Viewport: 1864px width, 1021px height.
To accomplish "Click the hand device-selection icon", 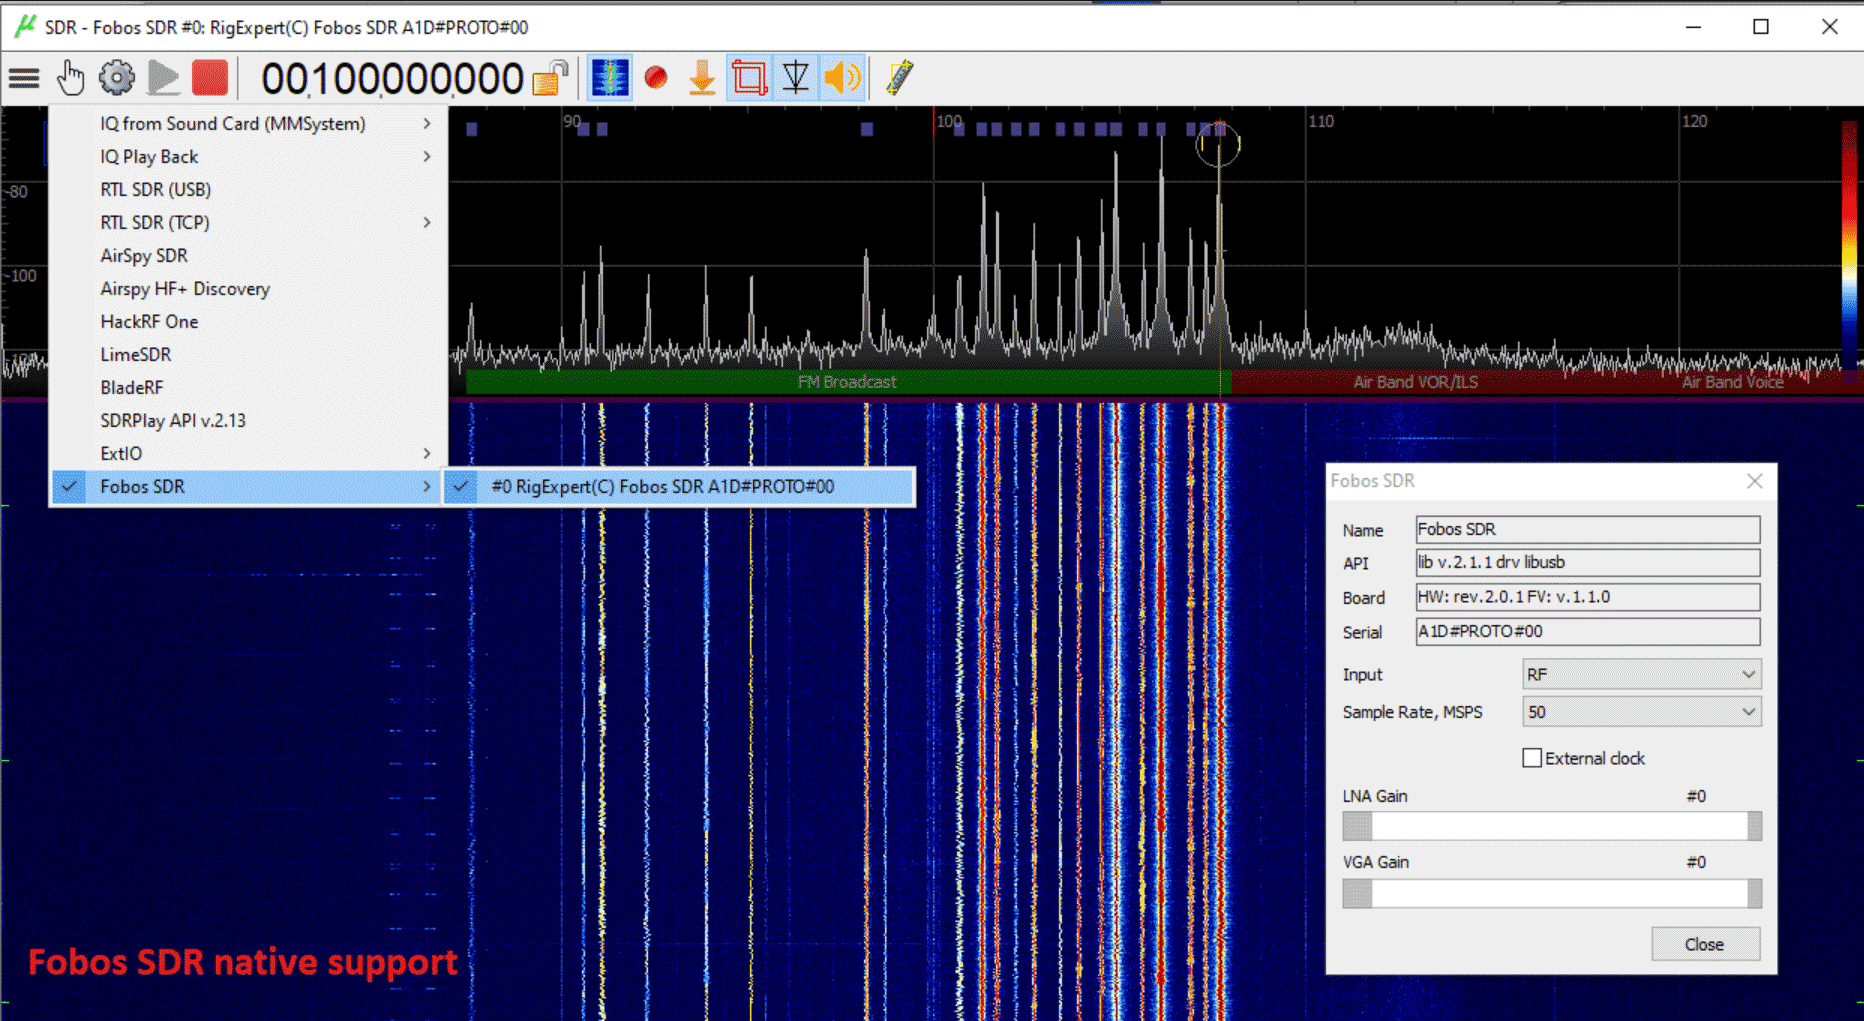I will pyautogui.click(x=70, y=78).
